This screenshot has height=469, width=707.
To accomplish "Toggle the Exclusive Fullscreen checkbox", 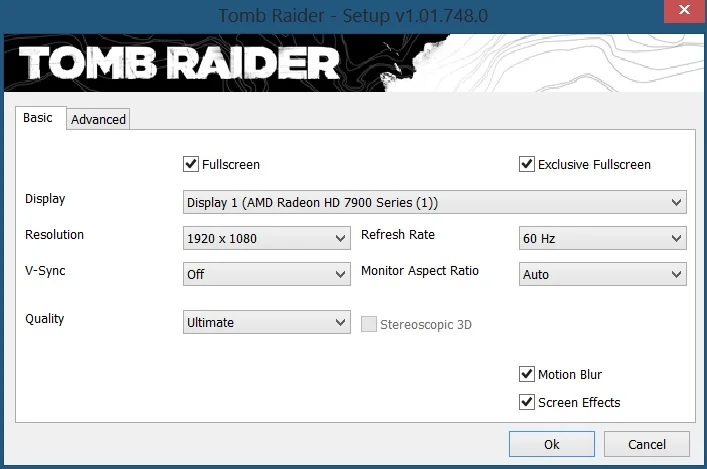I will (527, 164).
